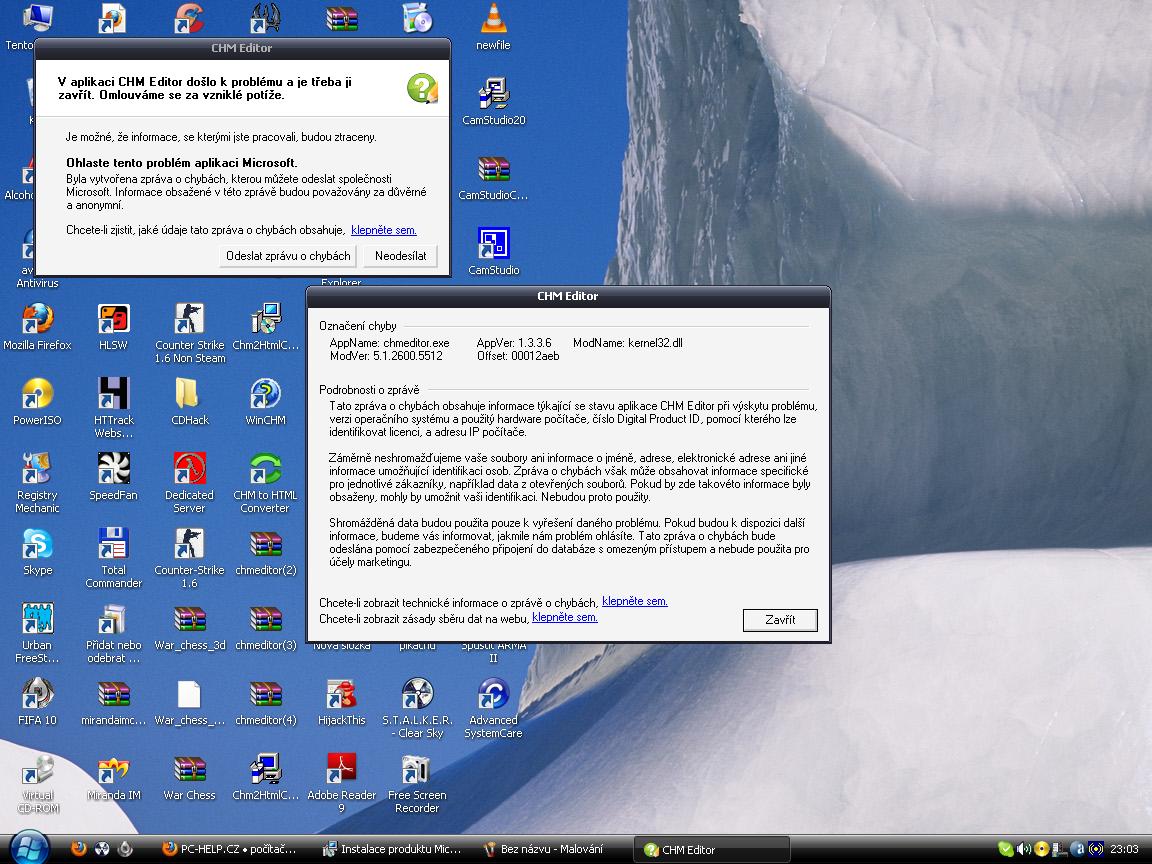1152x864 pixels.
Task: Open 'klepněte sem' link for technical information
Action: pos(634,602)
